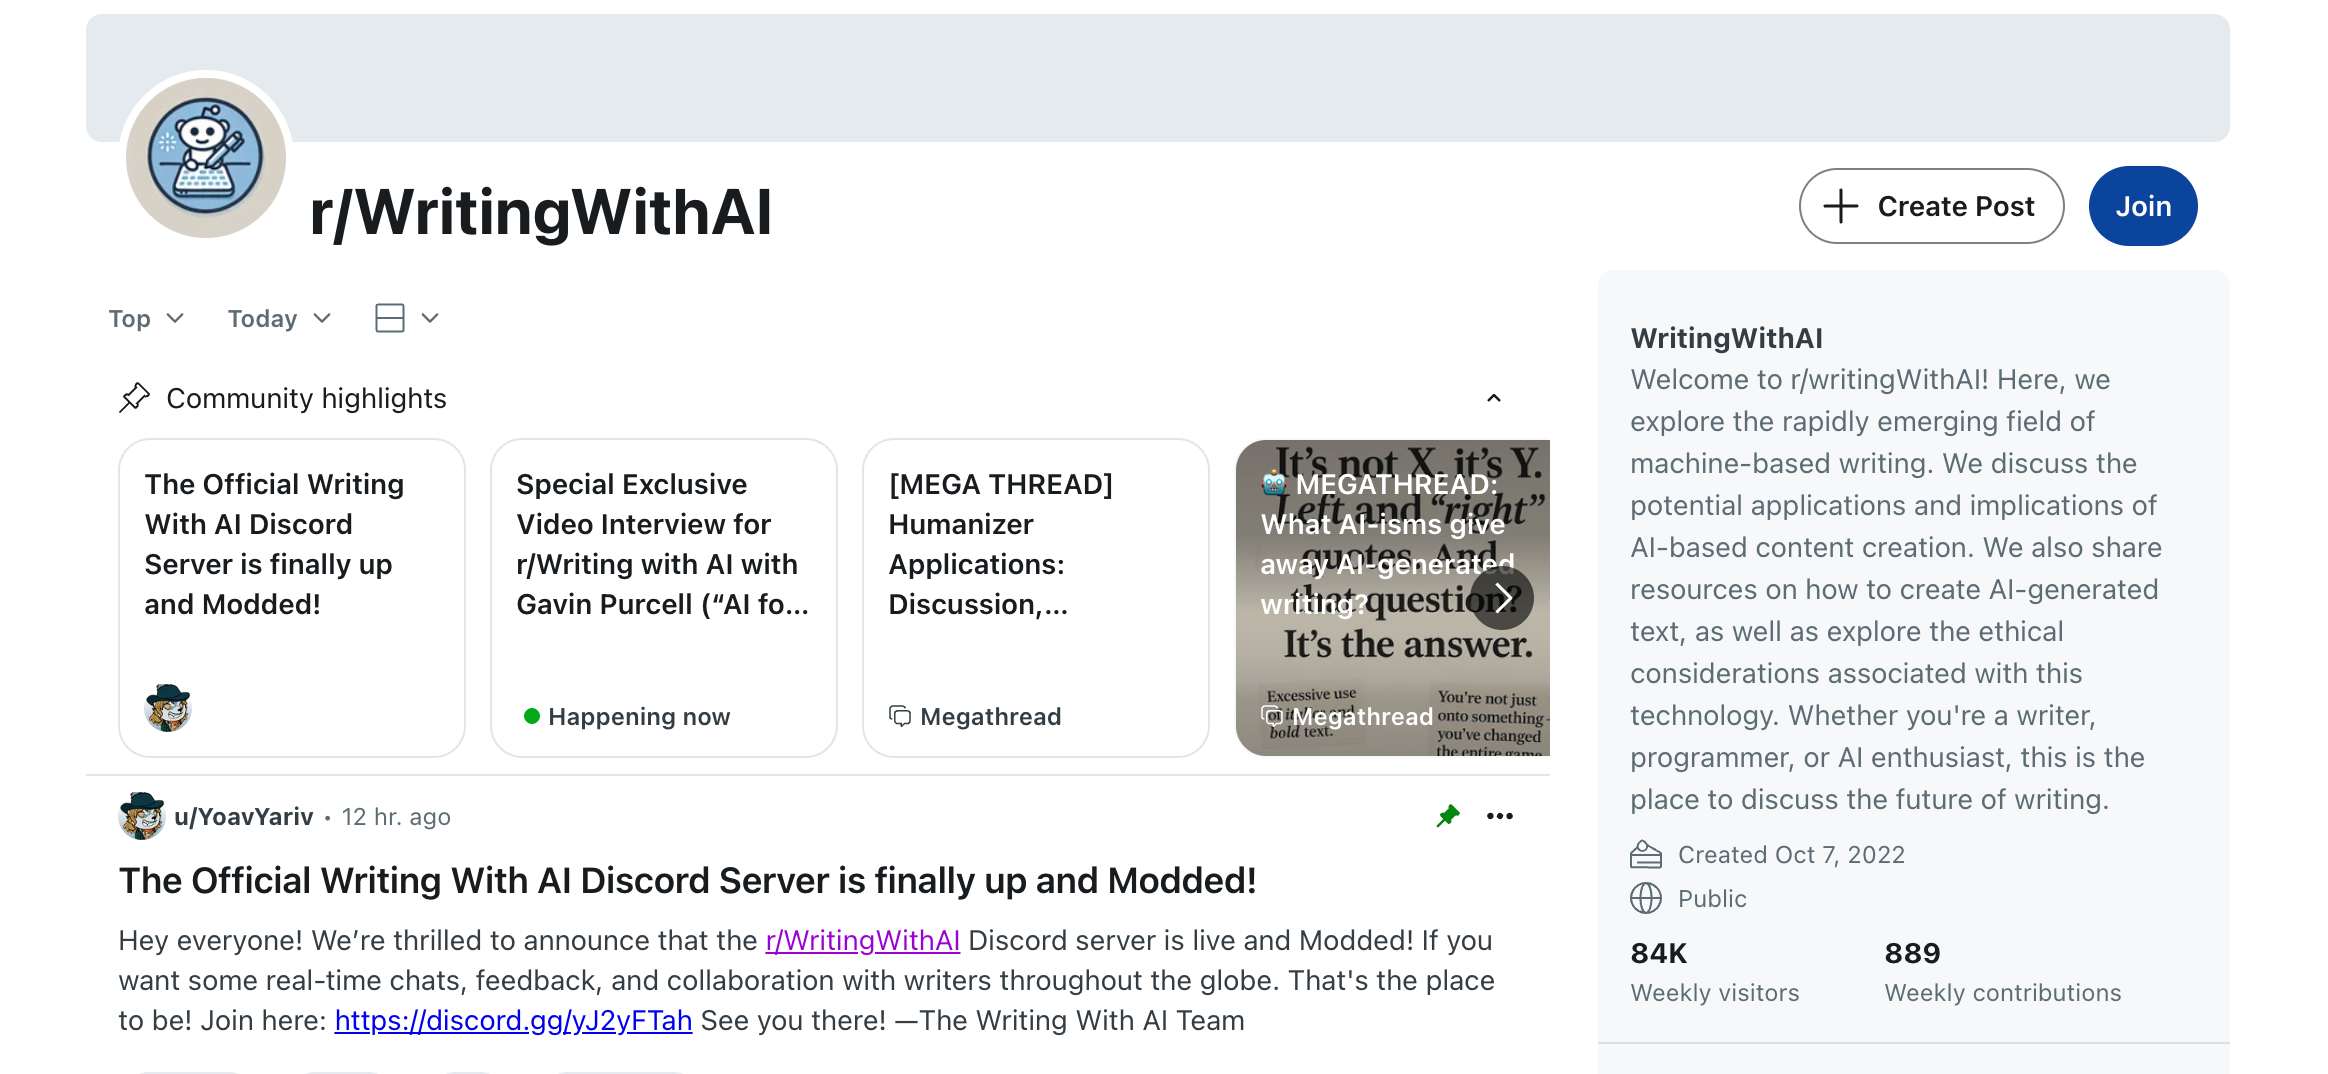Click the plus icon in Create Post
Image resolution: width=2328 pixels, height=1074 pixels.
(1840, 206)
